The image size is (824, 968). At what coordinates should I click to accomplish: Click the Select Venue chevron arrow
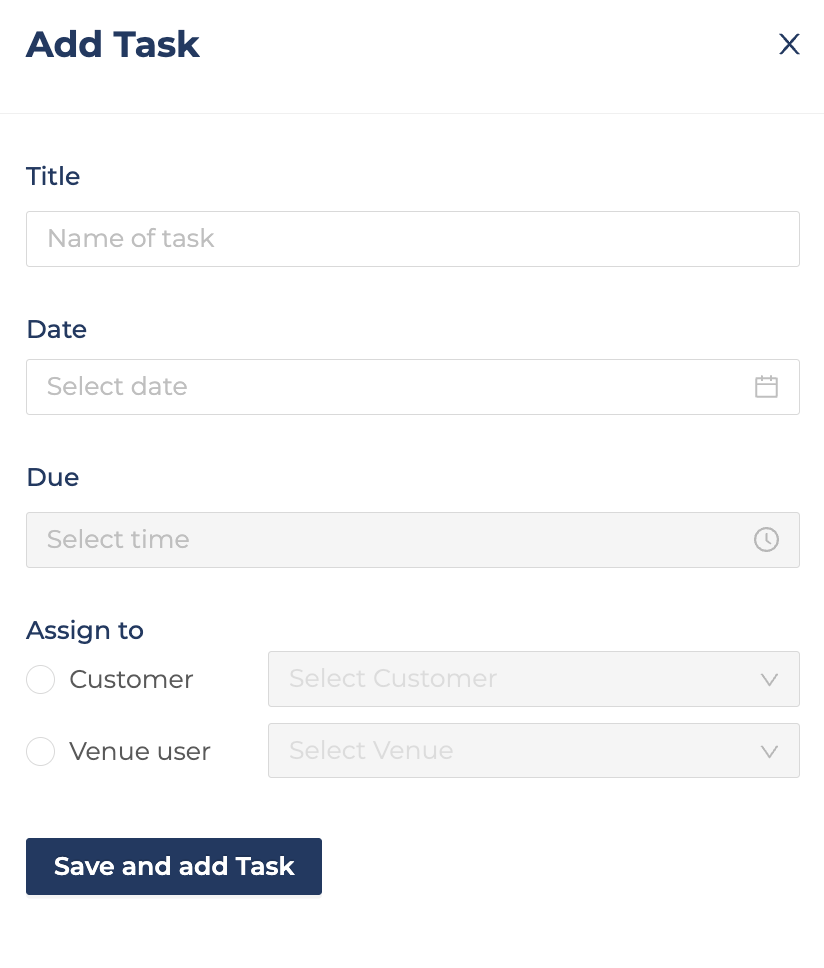(769, 751)
